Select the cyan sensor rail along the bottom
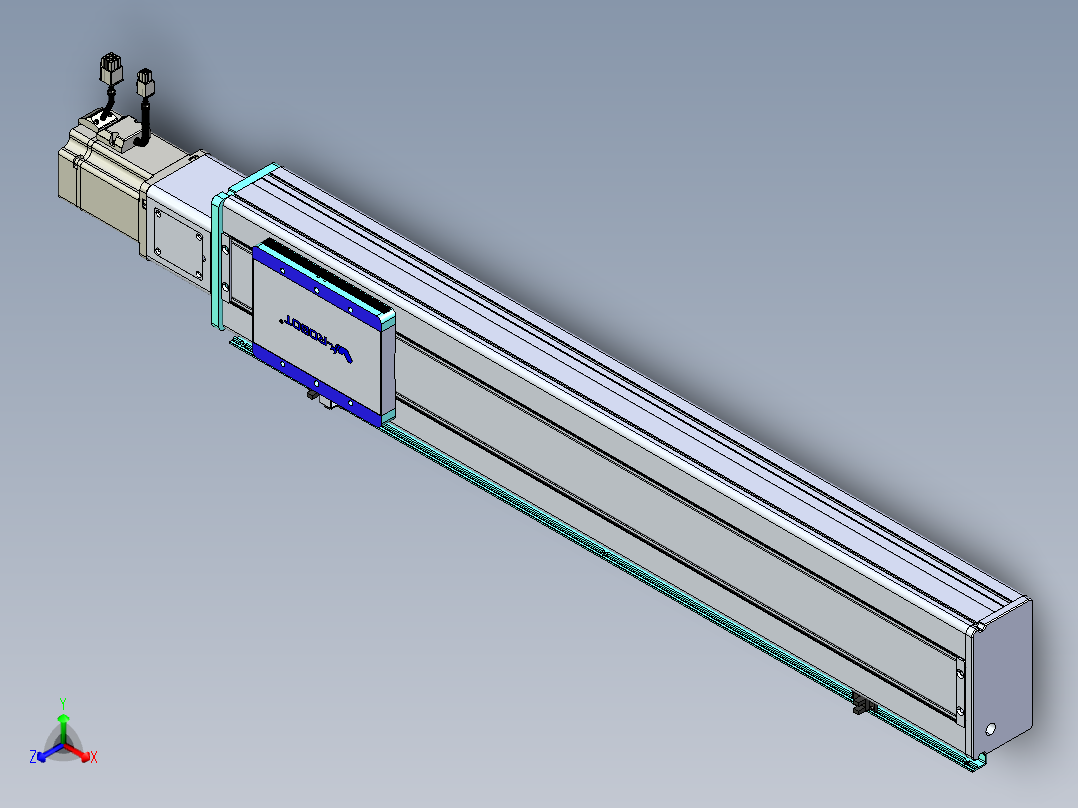Screen dimensions: 1078x808 coord(605,554)
